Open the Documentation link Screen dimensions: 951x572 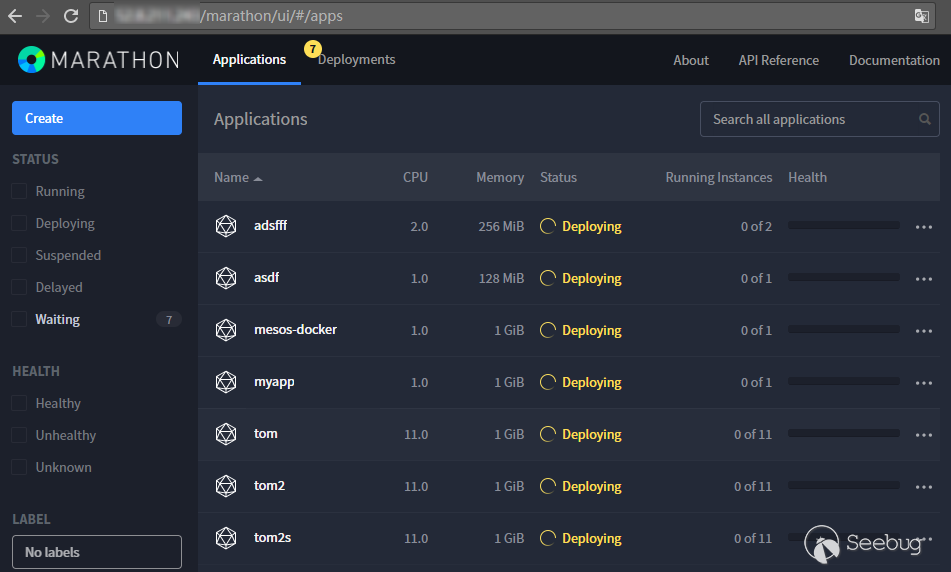pos(894,60)
